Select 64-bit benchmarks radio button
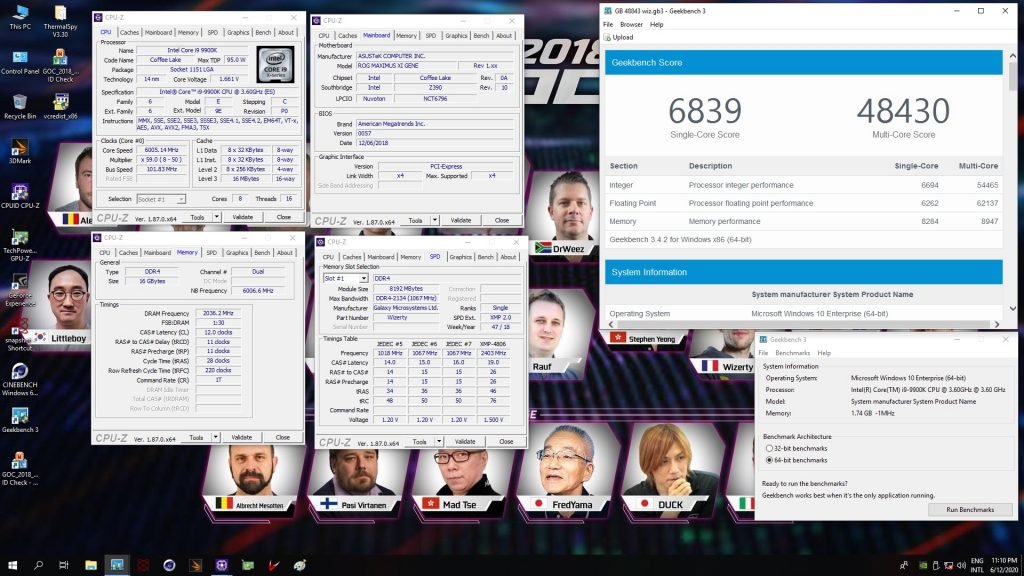 tap(769, 460)
